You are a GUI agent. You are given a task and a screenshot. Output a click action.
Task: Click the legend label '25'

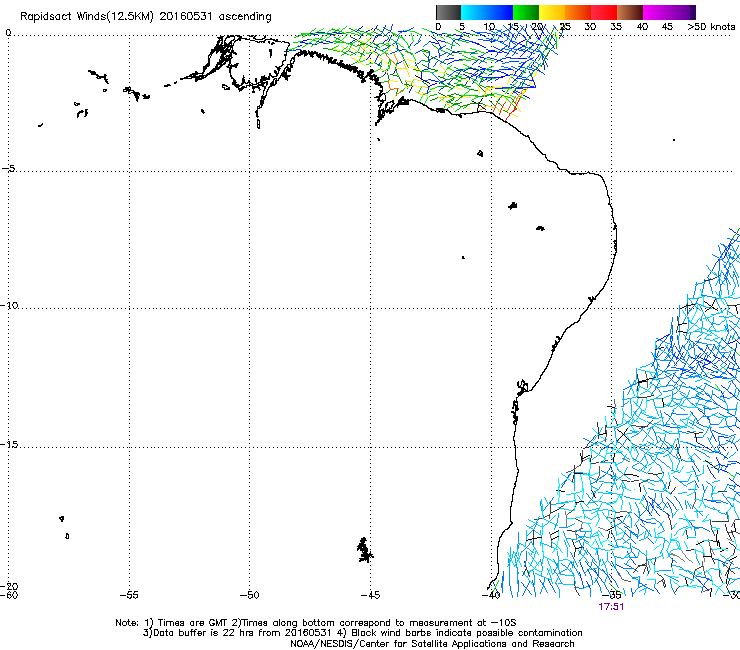[x=565, y=26]
